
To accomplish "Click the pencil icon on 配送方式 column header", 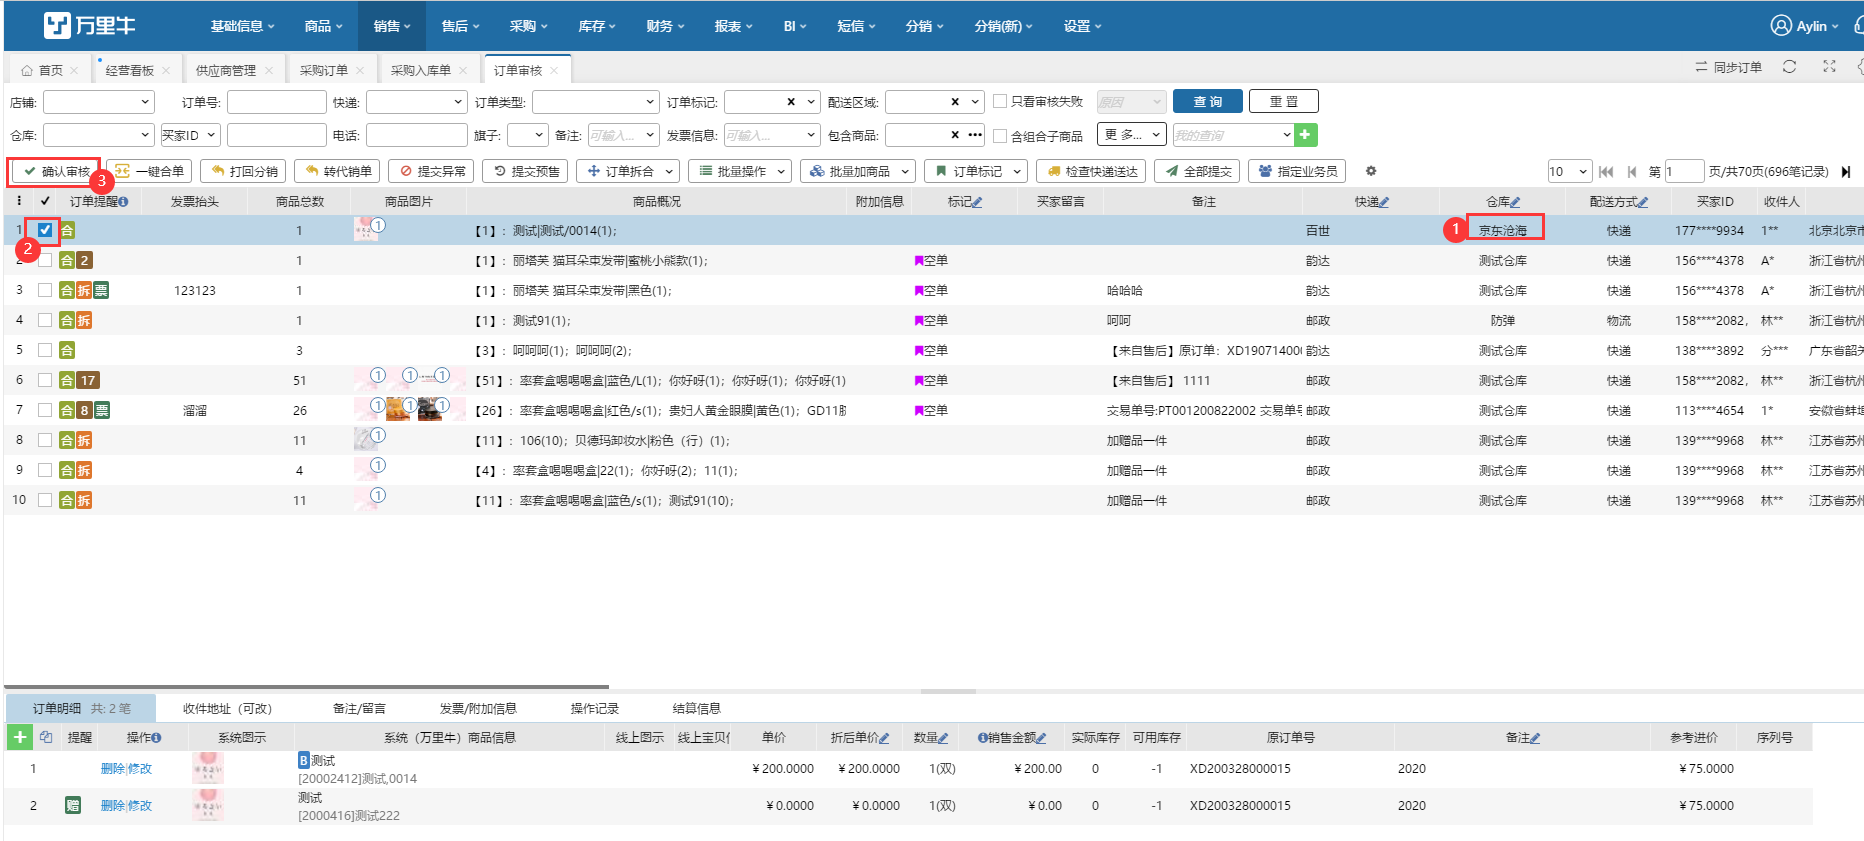I will click(x=1643, y=202).
